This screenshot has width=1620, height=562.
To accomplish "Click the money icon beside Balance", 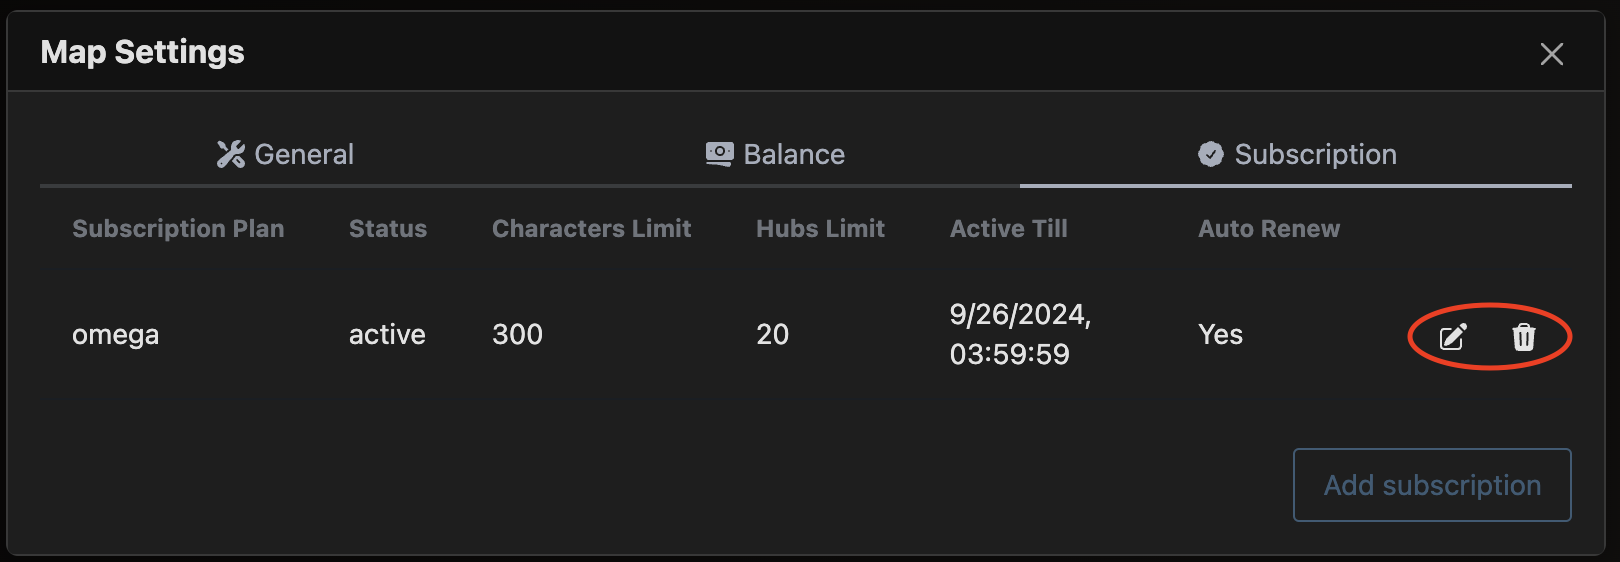I will click(719, 154).
